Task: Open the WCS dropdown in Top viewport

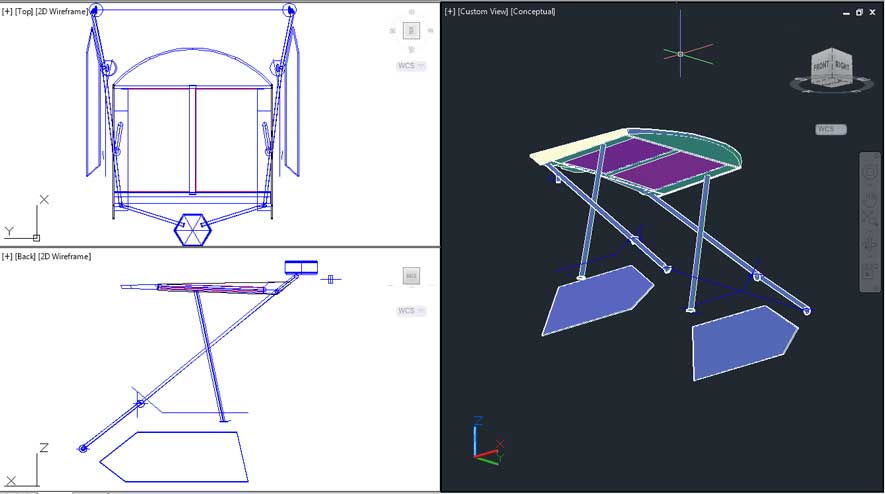Action: click(410, 66)
